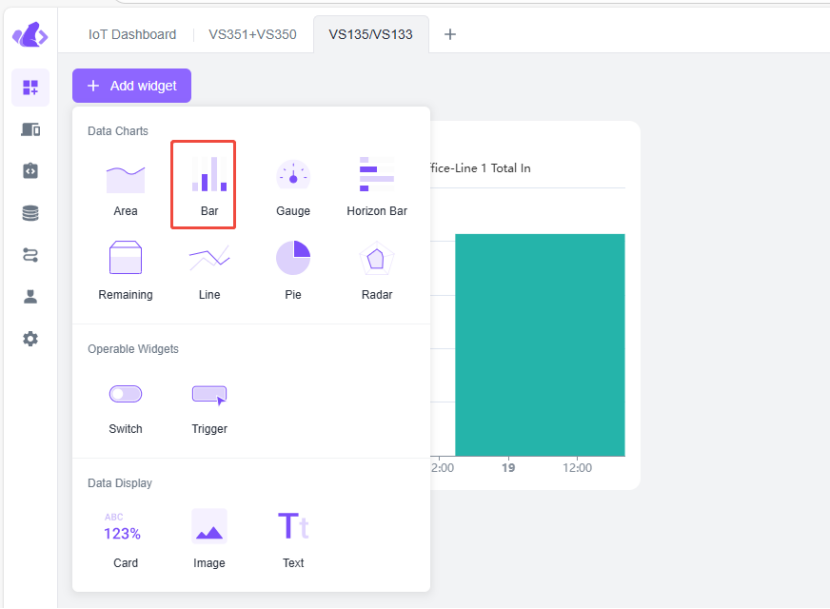Click the Add widget button
Screen dimensions: 830x609
click(x=132, y=86)
